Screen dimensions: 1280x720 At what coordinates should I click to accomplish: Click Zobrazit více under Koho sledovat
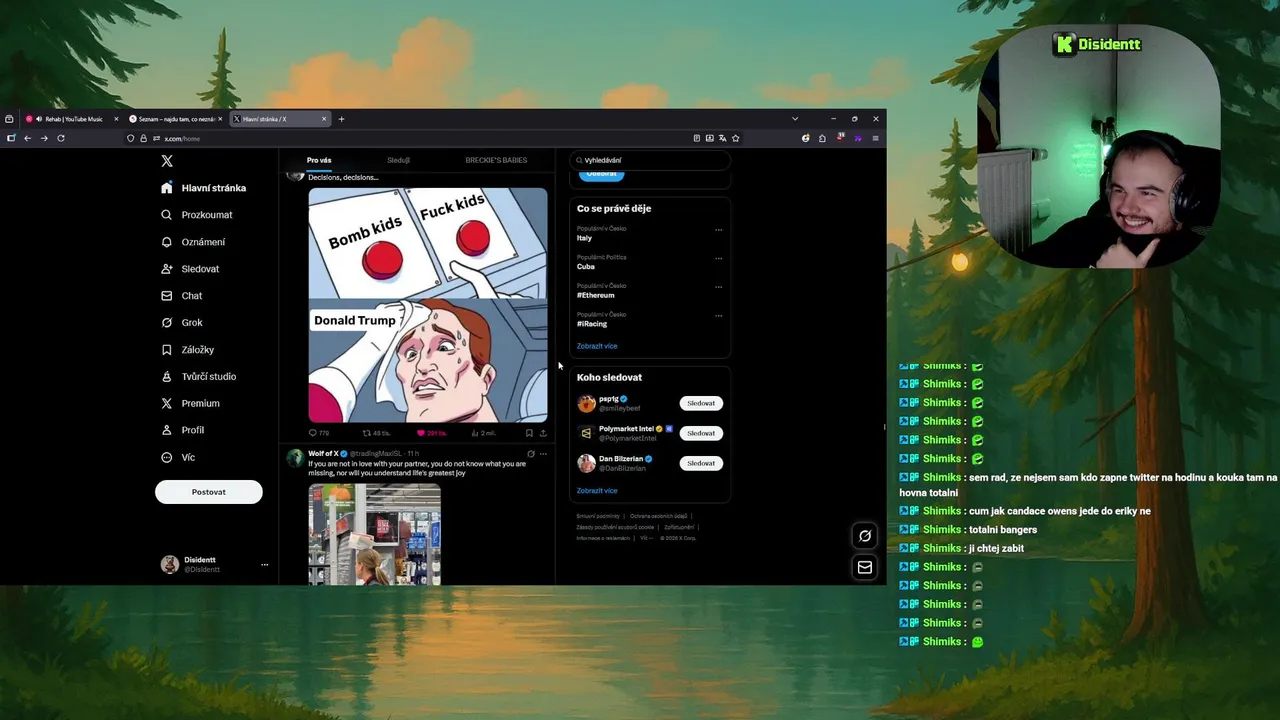(x=597, y=491)
